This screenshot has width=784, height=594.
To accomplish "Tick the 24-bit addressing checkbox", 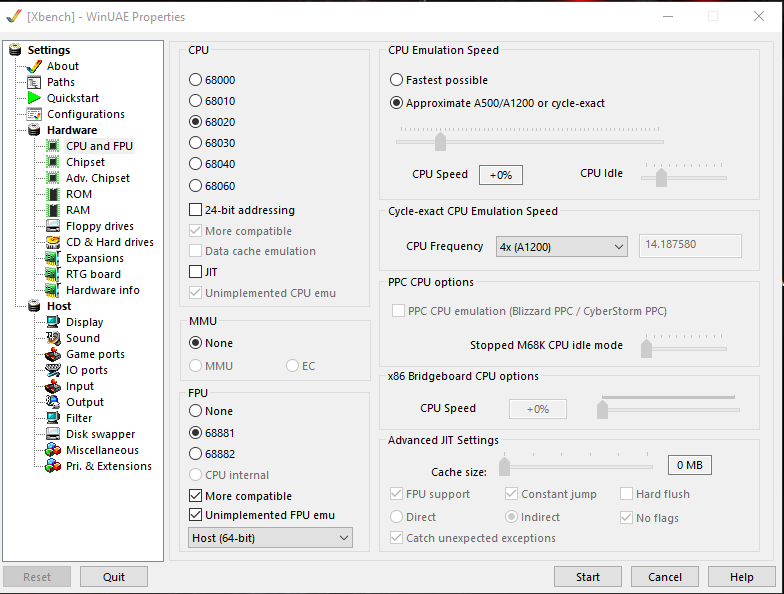I will [196, 210].
